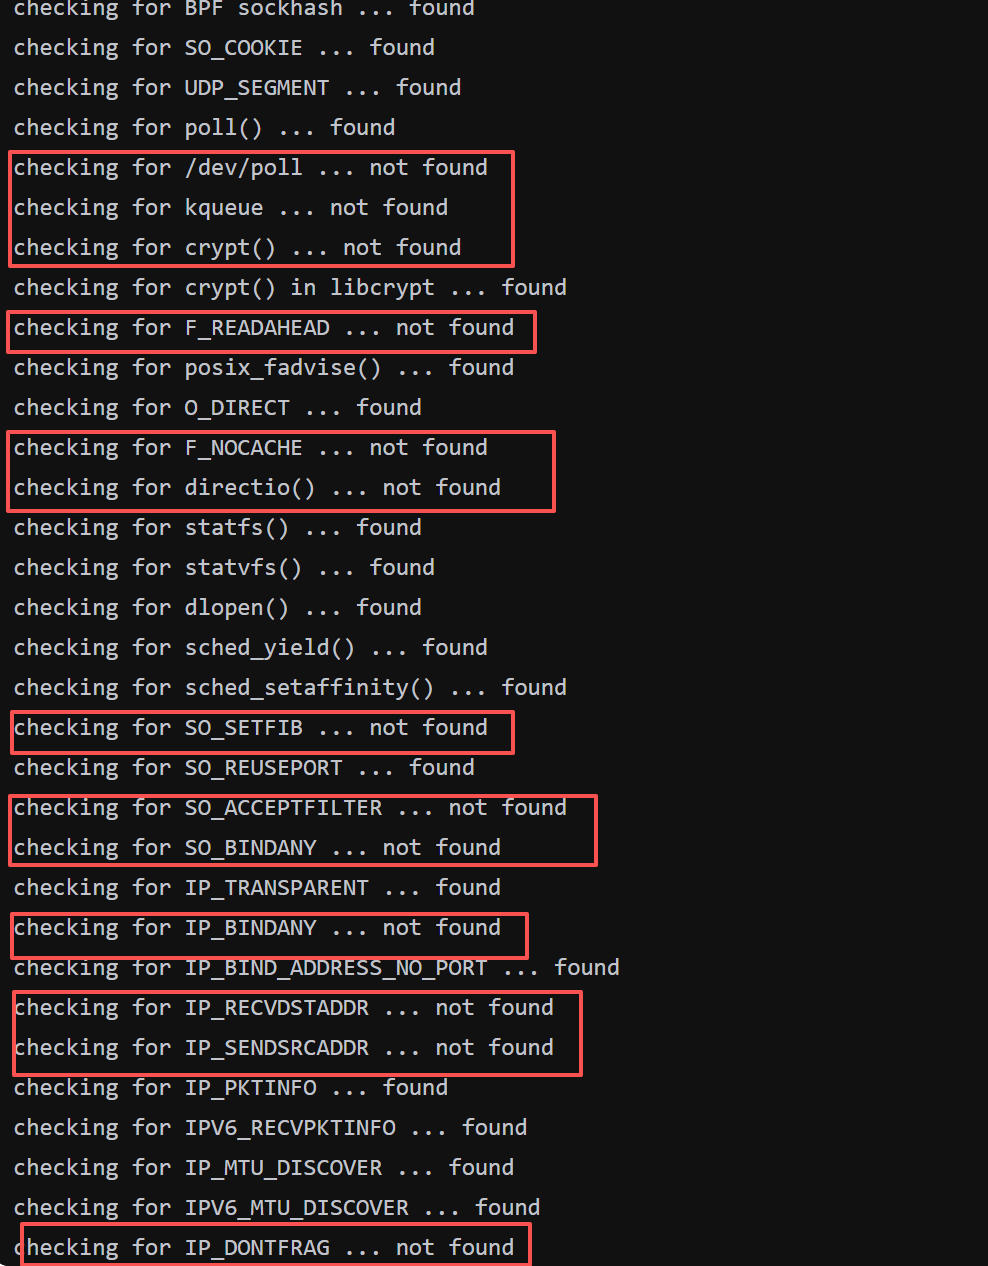The height and width of the screenshot is (1266, 988).
Task: Click the IP_PKTINFO found line
Action: click(230, 1088)
